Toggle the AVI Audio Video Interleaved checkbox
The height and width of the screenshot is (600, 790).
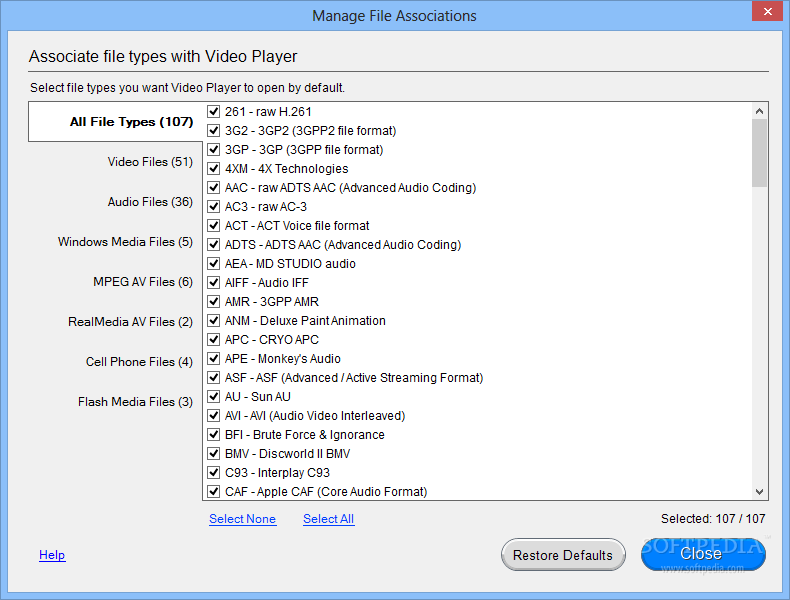pyautogui.click(x=214, y=415)
